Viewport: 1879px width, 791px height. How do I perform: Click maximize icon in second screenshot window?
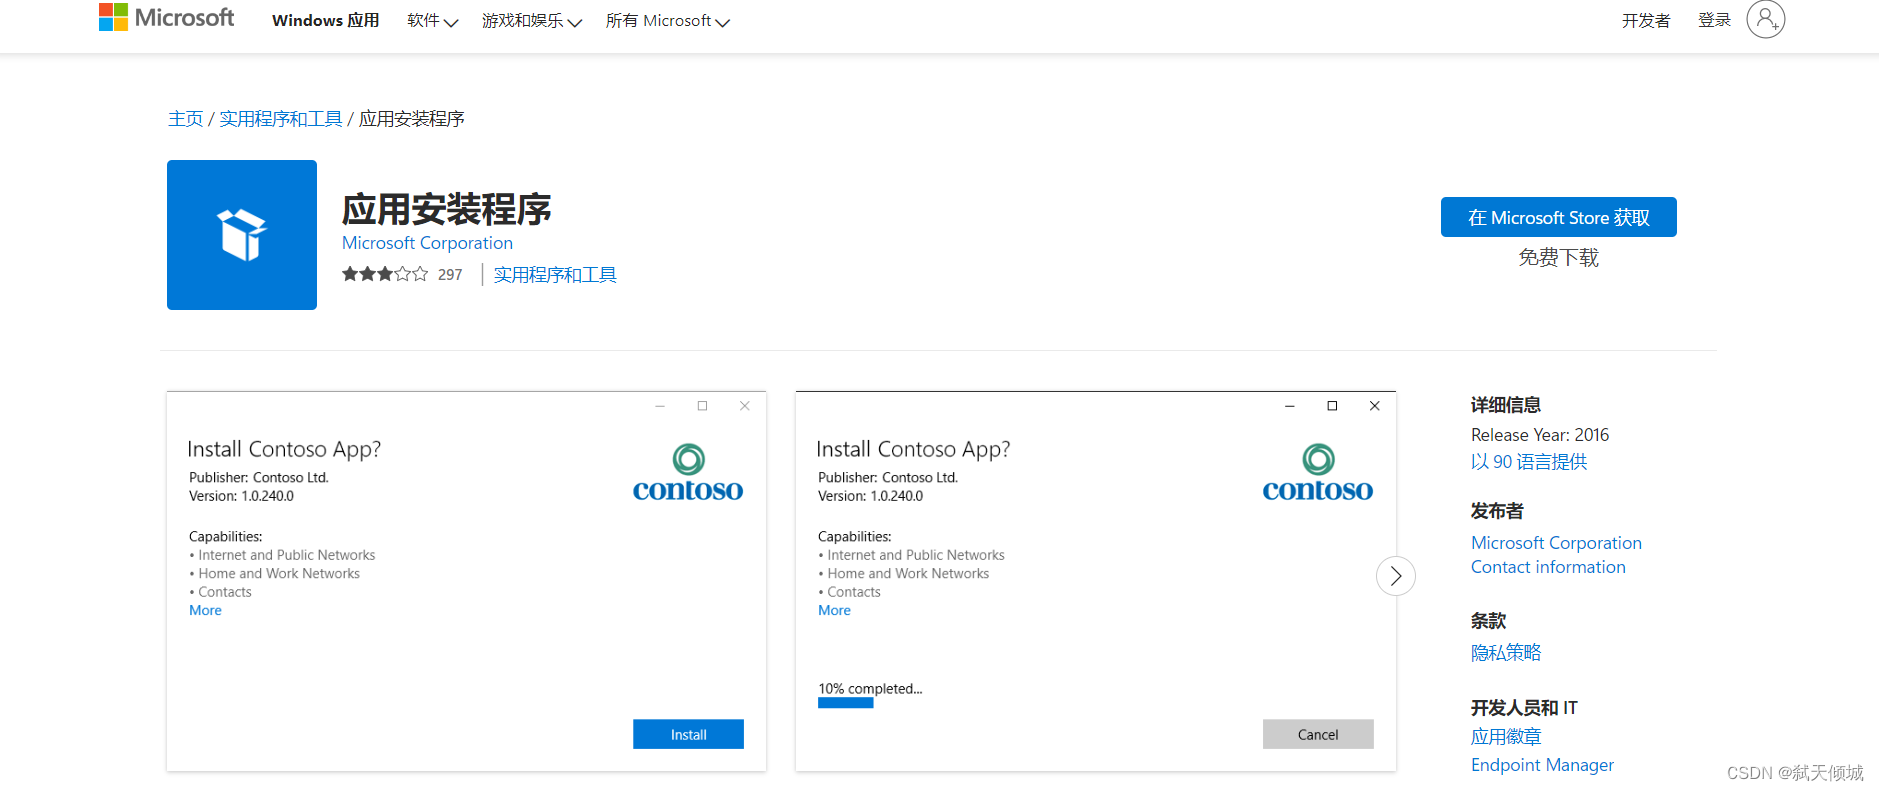1332,406
